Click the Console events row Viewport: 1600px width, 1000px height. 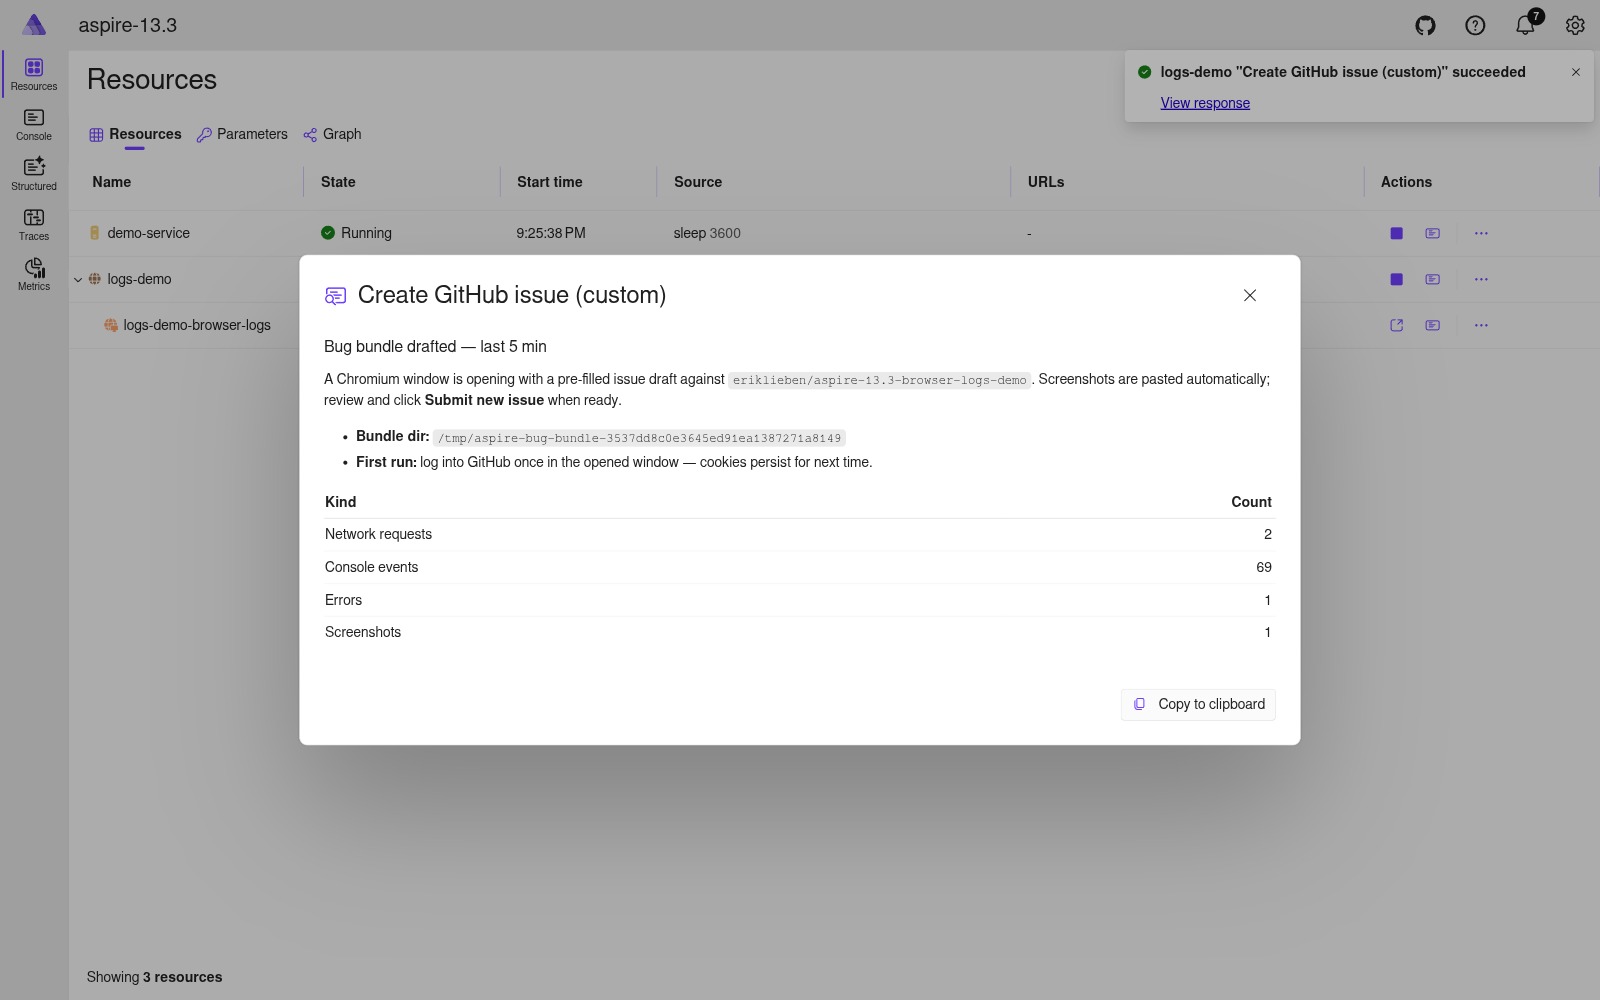click(x=798, y=567)
